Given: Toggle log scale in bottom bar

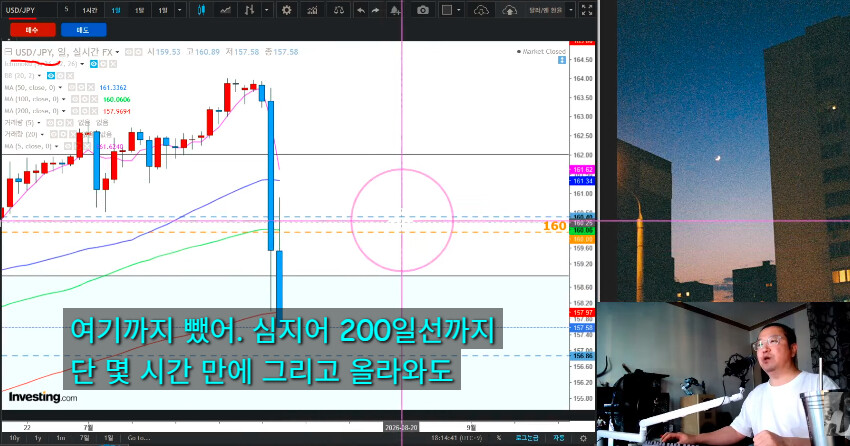Looking at the screenshot, I should [526, 438].
